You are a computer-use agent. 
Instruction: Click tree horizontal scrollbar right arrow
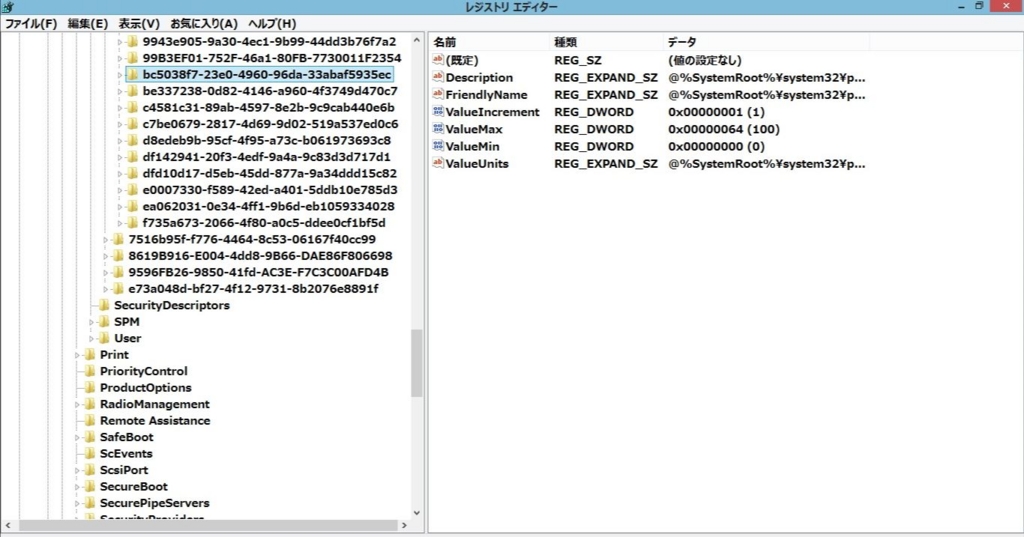(x=404, y=525)
